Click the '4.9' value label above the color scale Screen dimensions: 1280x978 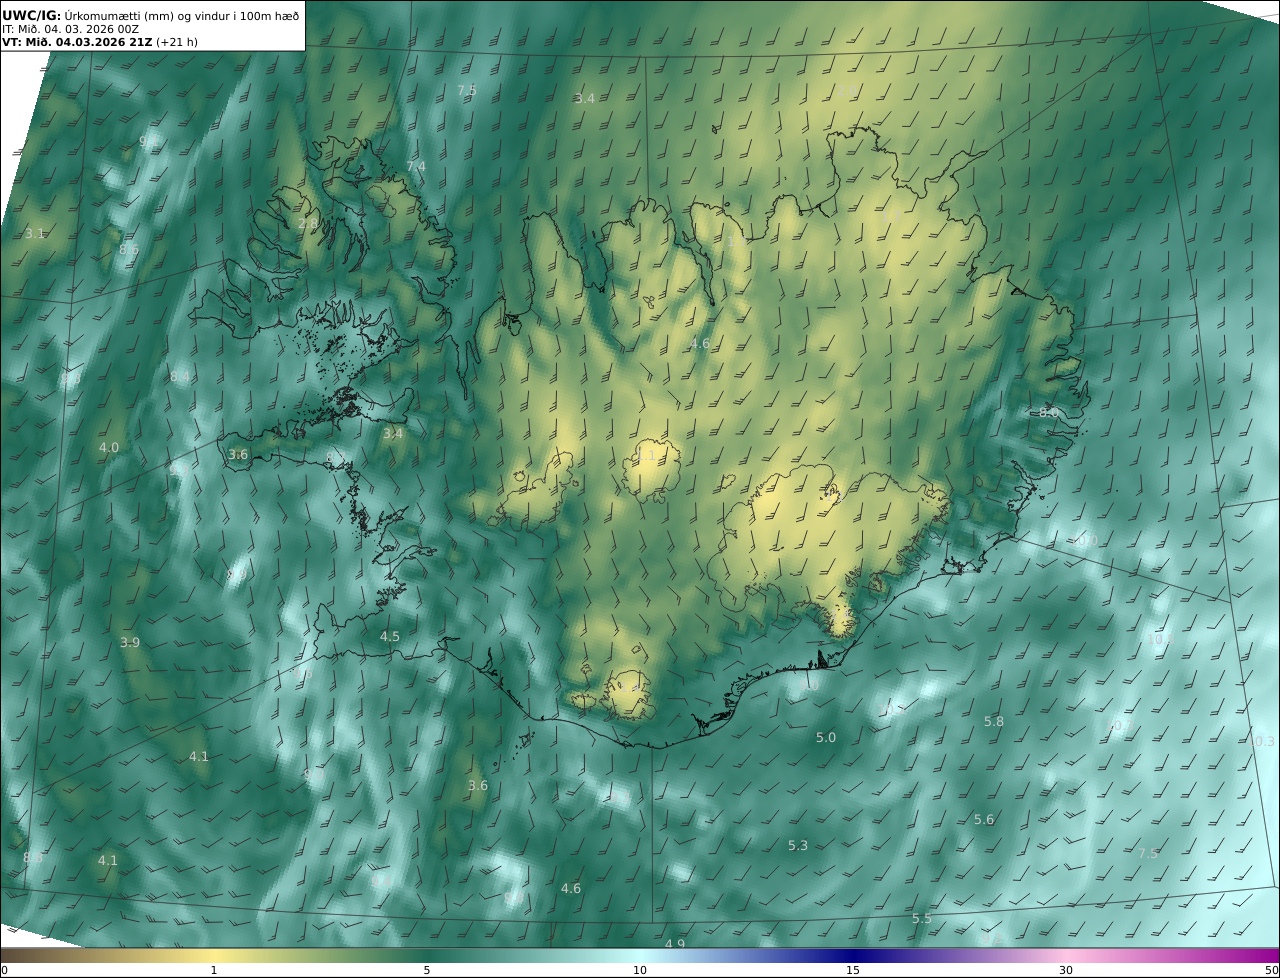click(x=675, y=944)
